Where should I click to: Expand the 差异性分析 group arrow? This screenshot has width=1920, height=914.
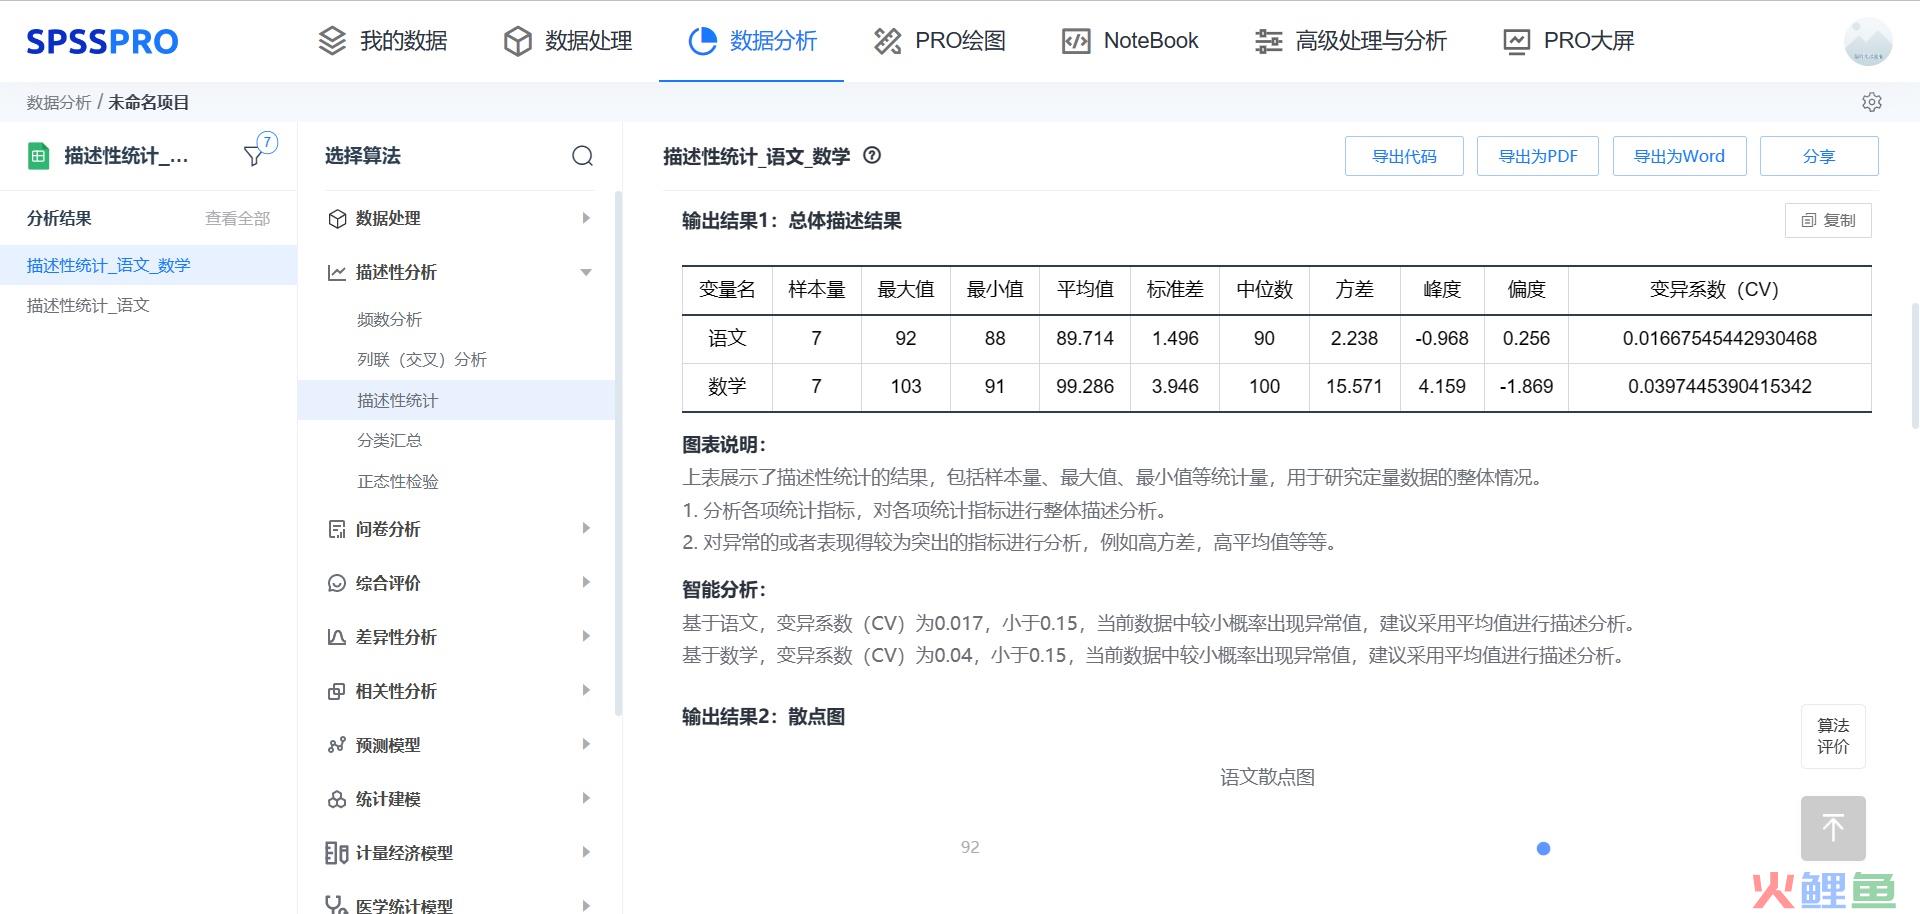[x=586, y=636]
